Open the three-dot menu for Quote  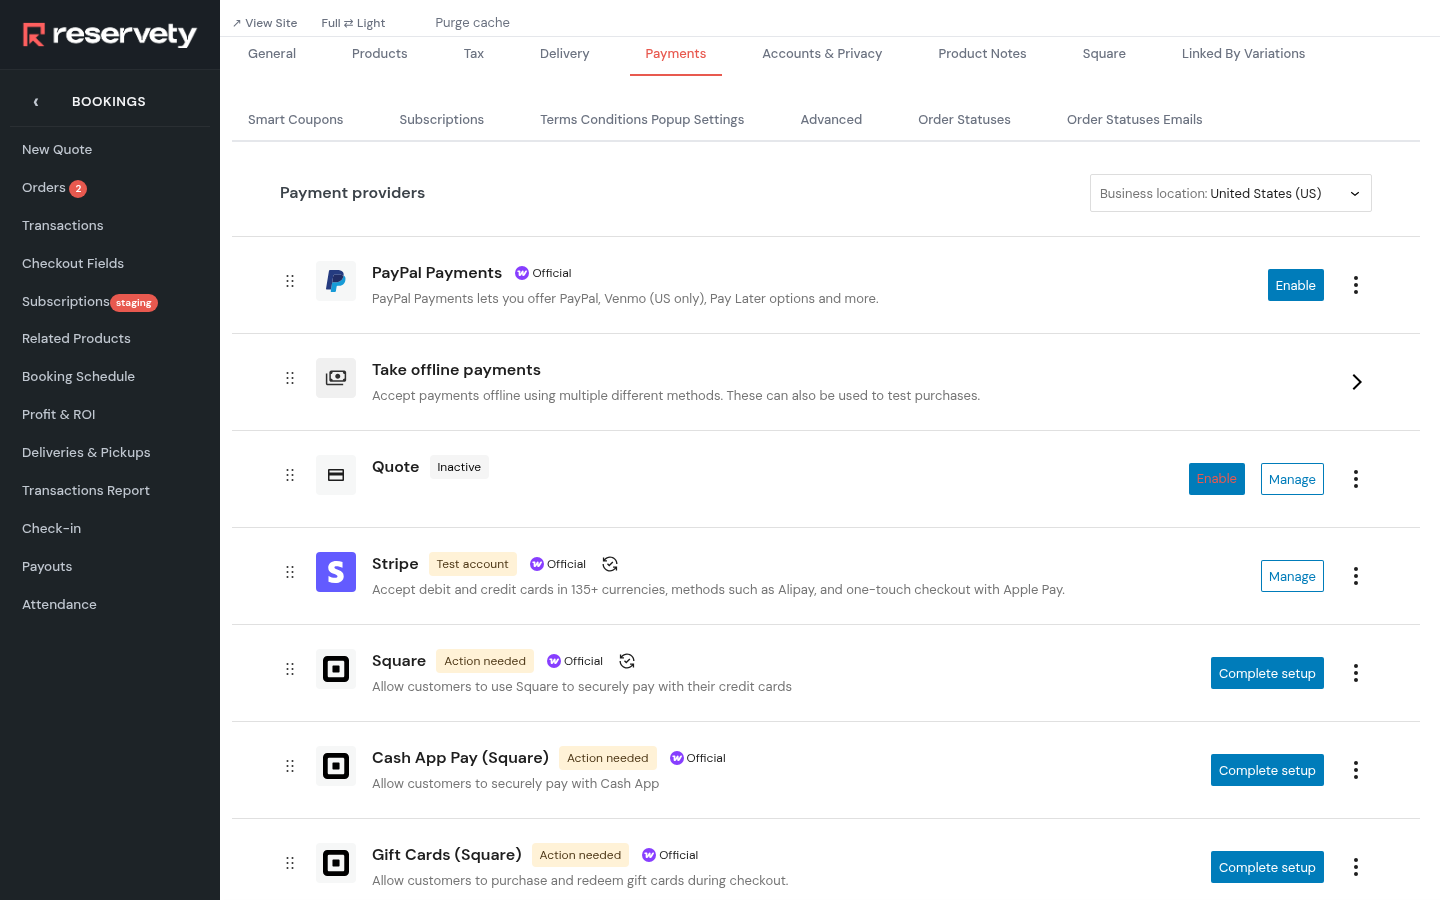[1356, 479]
